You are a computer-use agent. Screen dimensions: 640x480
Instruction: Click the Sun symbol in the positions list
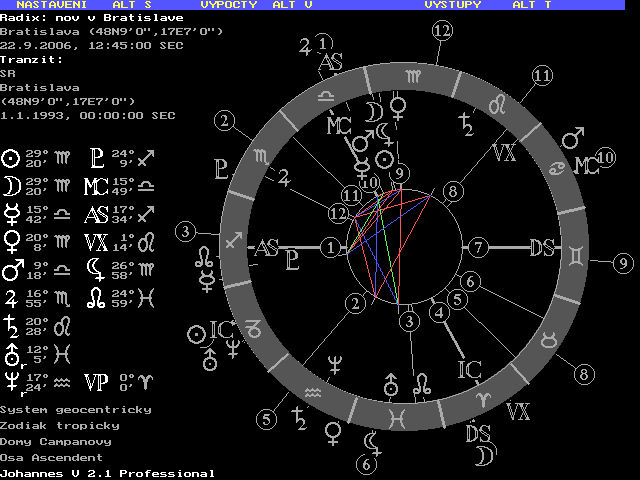pyautogui.click(x=10, y=158)
